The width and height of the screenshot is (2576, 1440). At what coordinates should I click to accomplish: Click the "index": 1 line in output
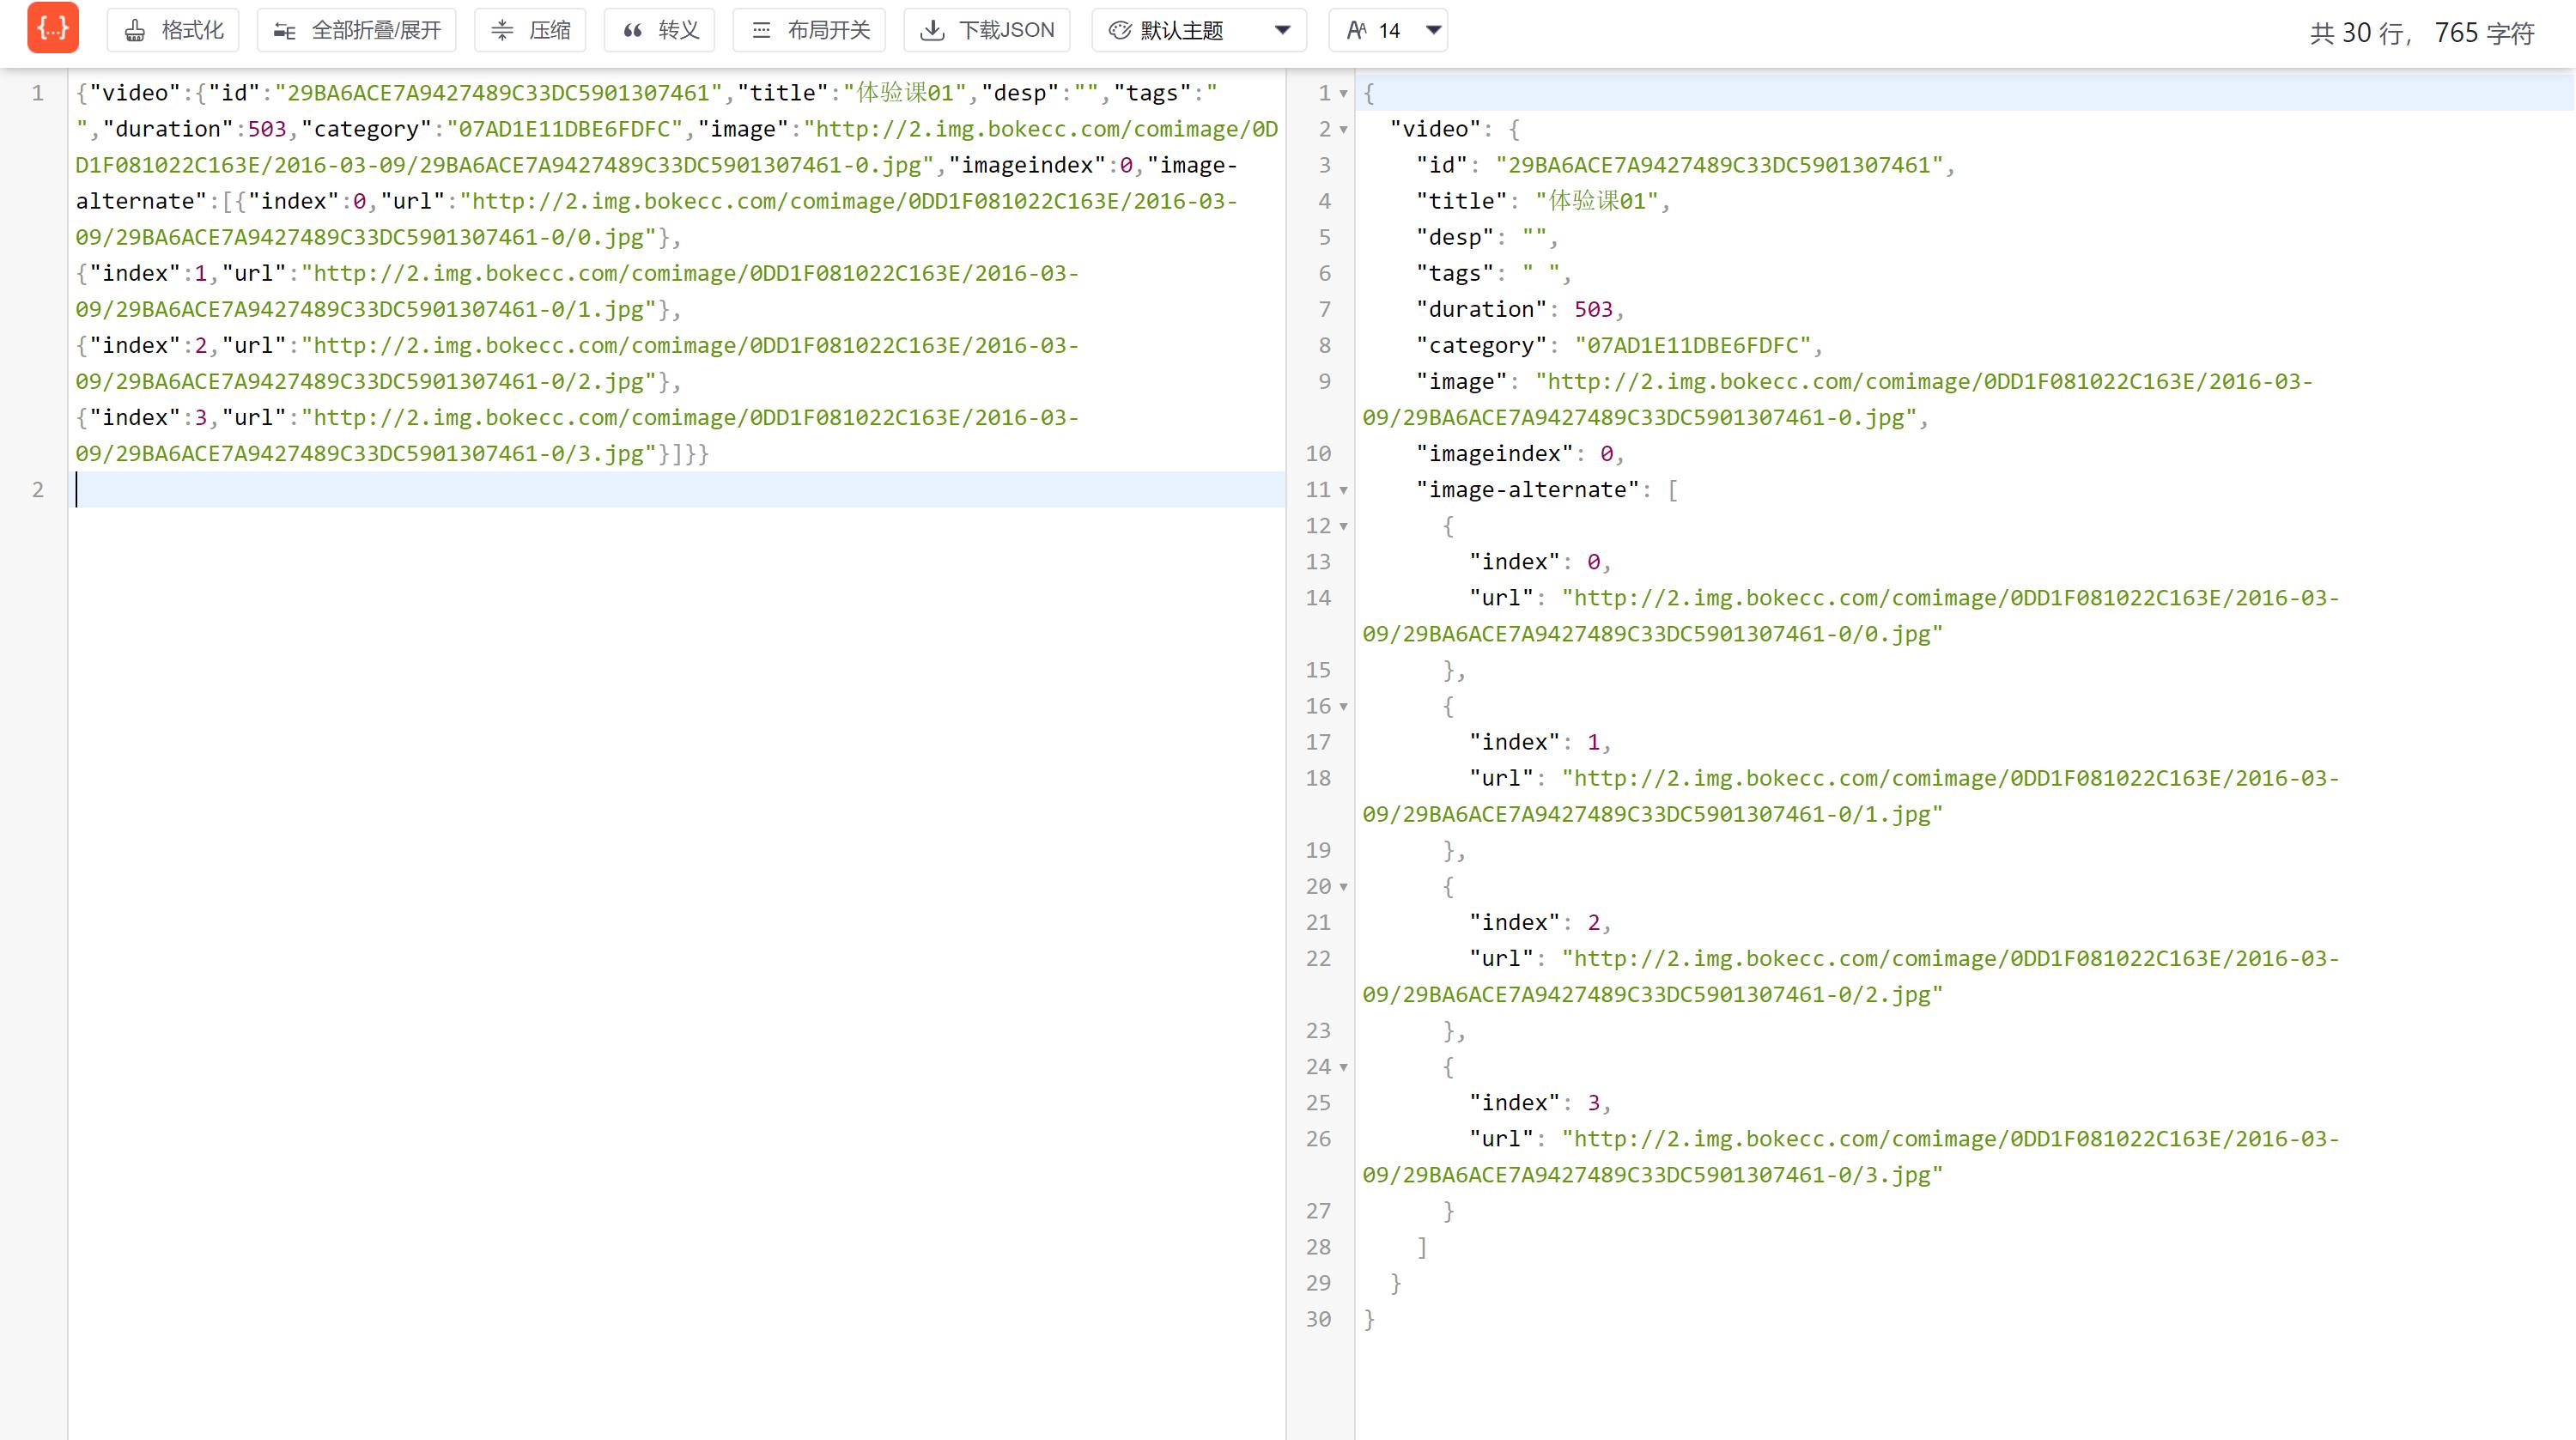point(1539,742)
